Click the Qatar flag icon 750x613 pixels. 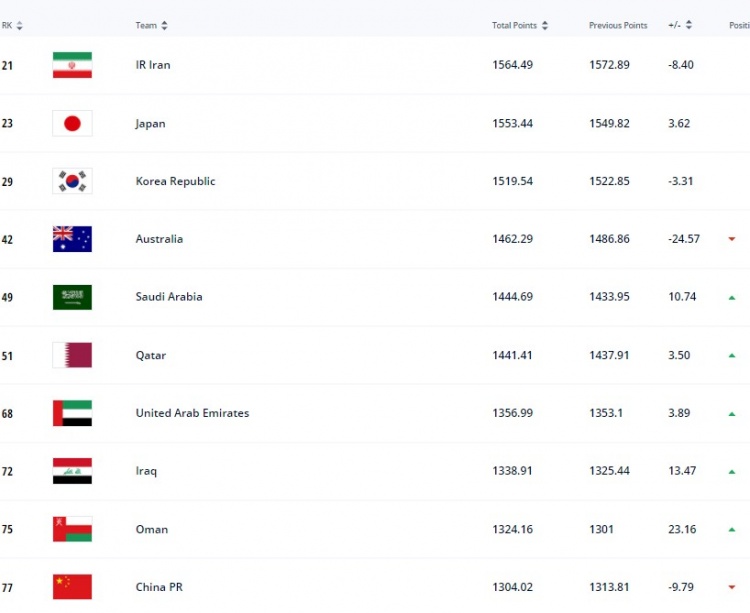tap(72, 355)
